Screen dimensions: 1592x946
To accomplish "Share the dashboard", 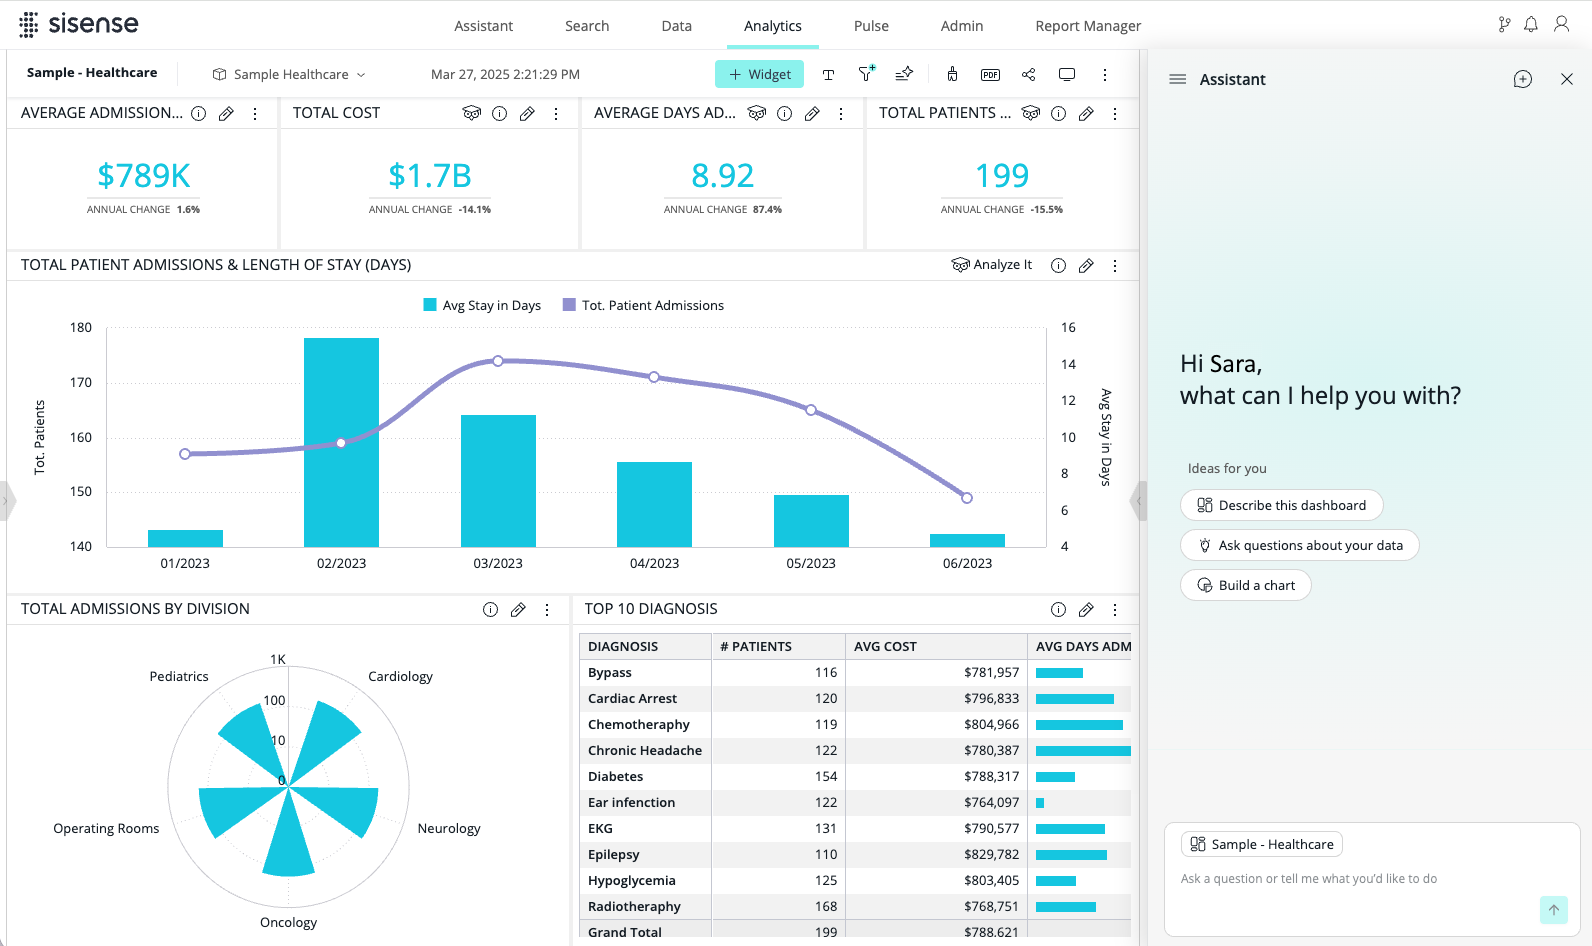I will tap(1028, 74).
